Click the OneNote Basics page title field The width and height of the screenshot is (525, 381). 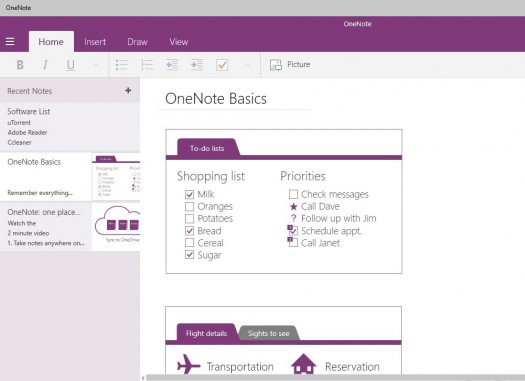point(216,99)
